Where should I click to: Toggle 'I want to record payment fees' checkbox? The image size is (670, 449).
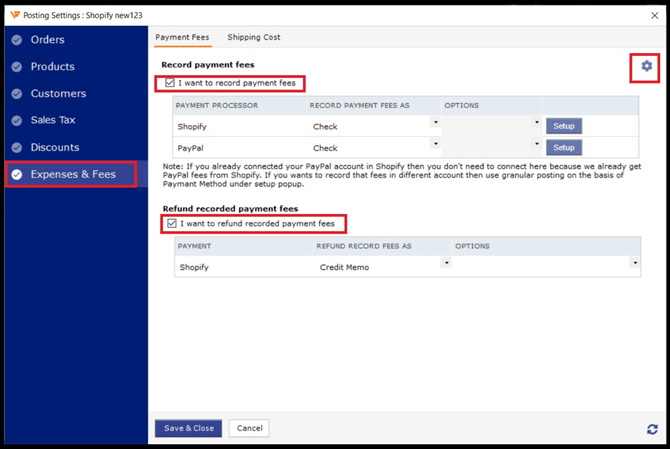click(170, 83)
